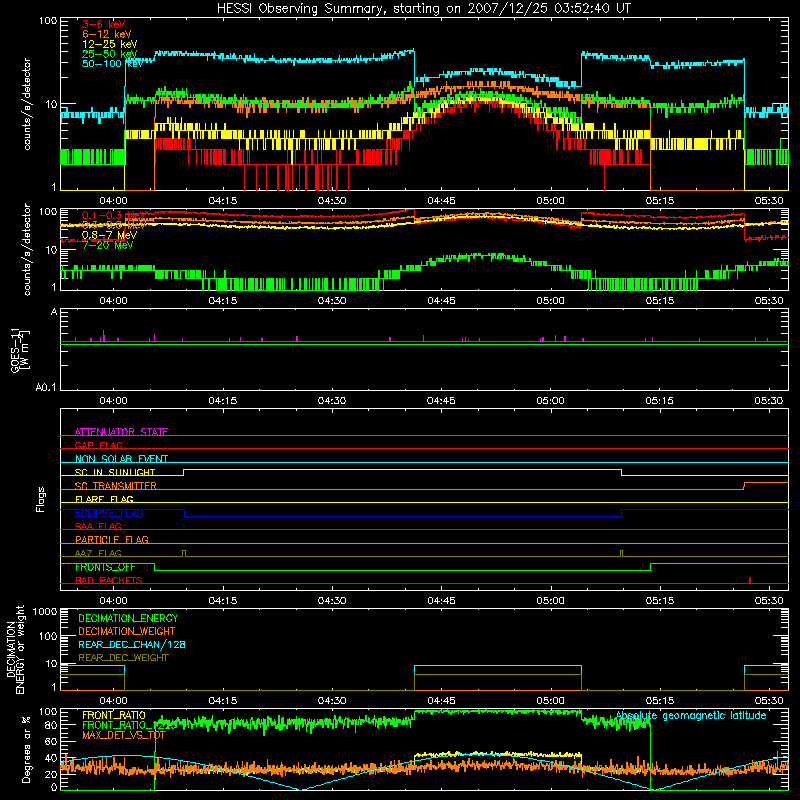This screenshot has height=800, width=800.
Task: Click the 04:00 tick under the GOES panel
Action: (x=113, y=401)
